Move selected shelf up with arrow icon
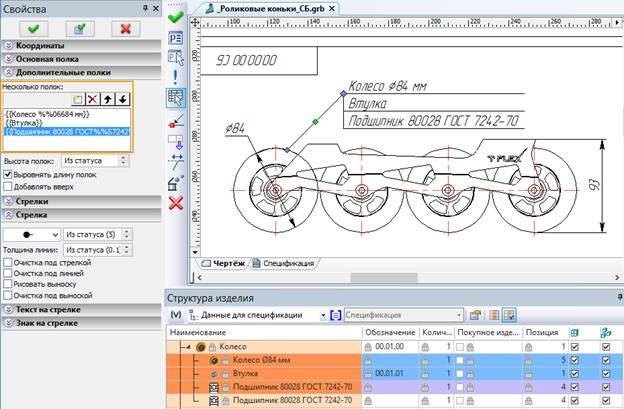624x409 pixels. (x=107, y=100)
